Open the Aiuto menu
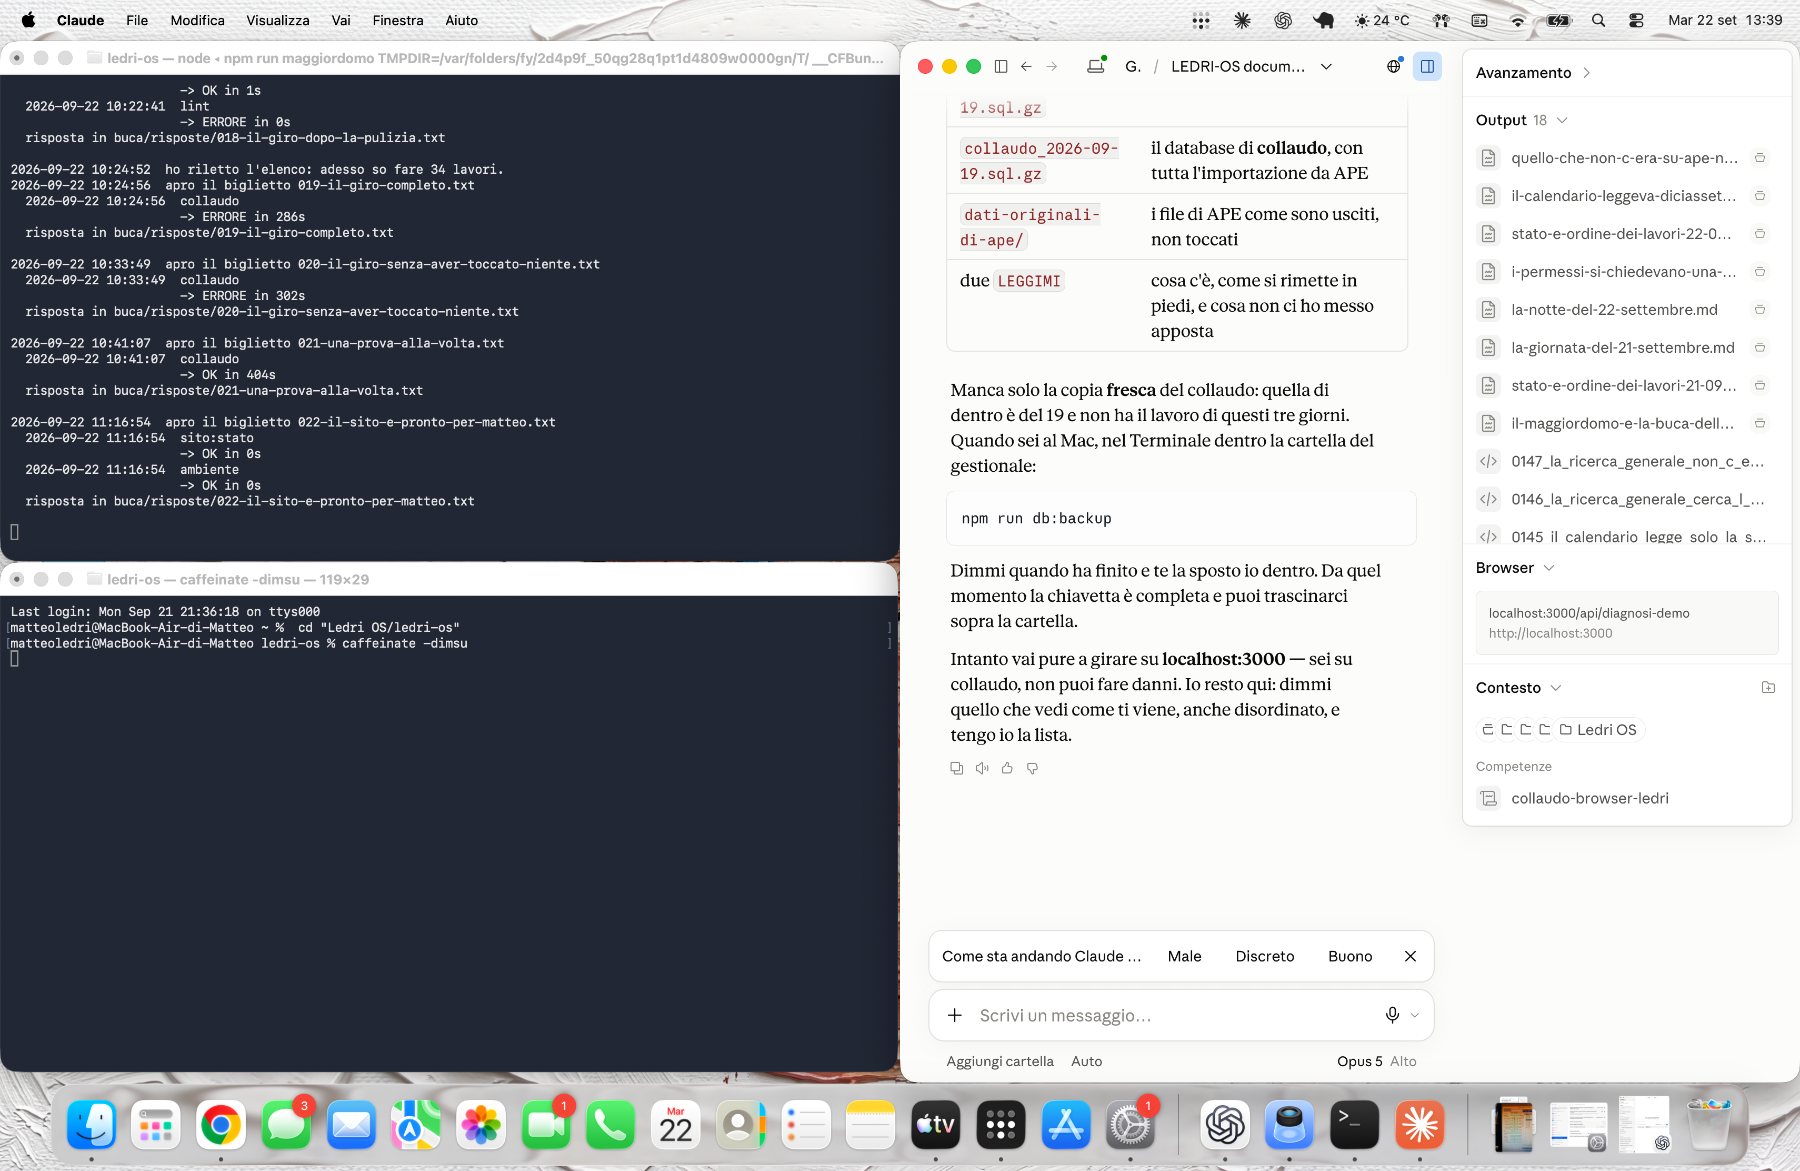 462,20
